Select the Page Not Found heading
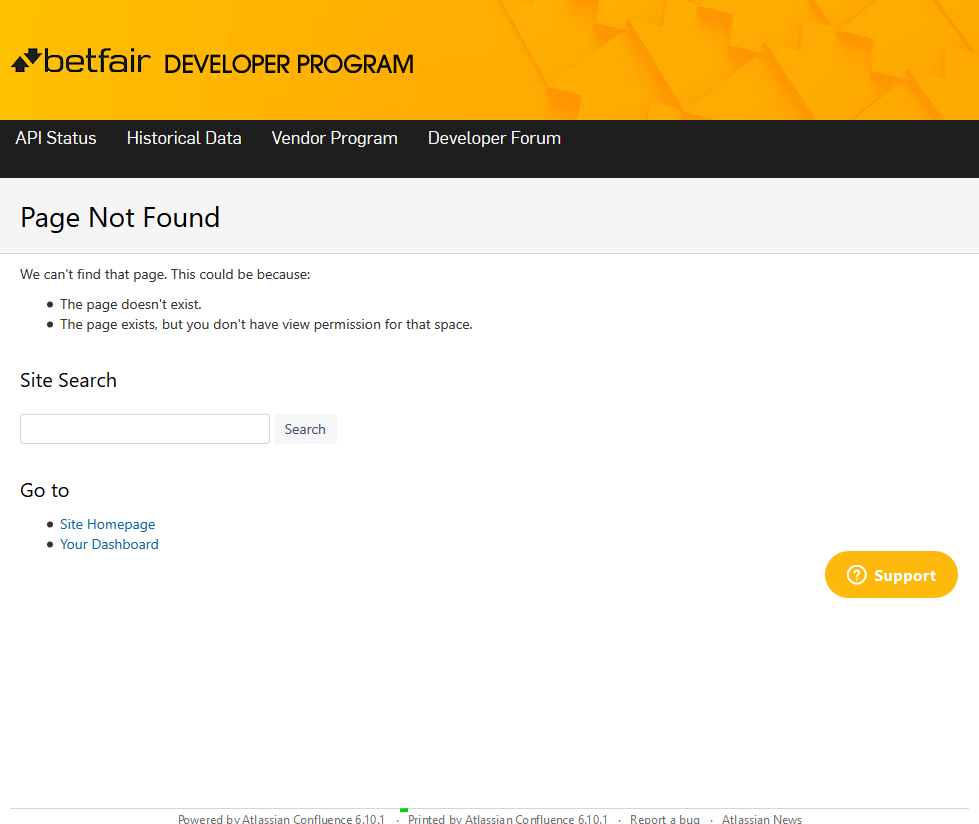The height and width of the screenshot is (824, 979). pyautogui.click(x=120, y=217)
